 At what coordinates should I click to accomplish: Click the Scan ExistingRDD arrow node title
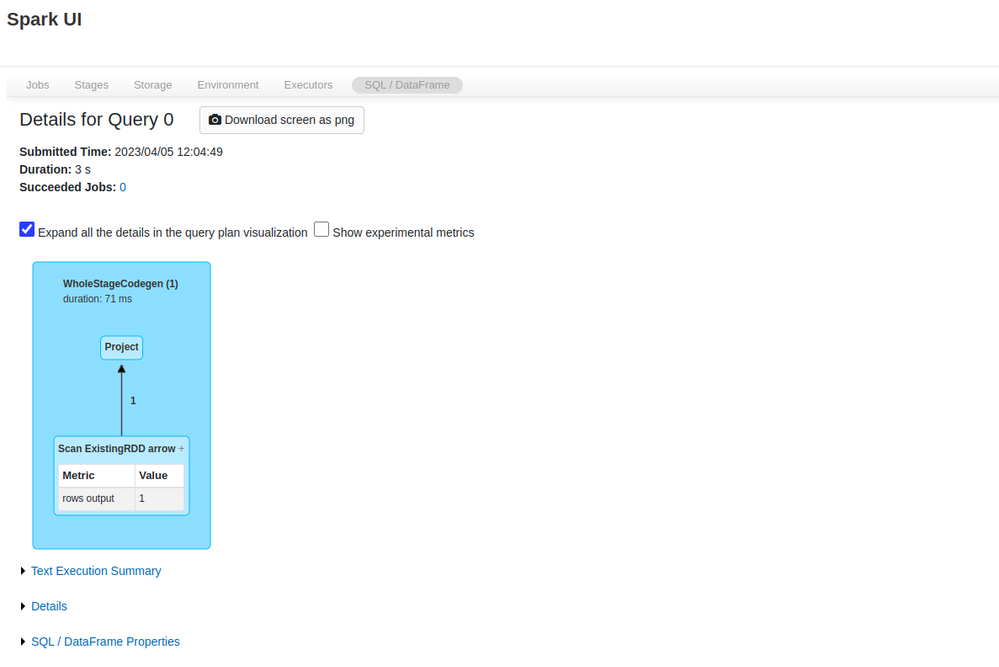(x=116, y=449)
